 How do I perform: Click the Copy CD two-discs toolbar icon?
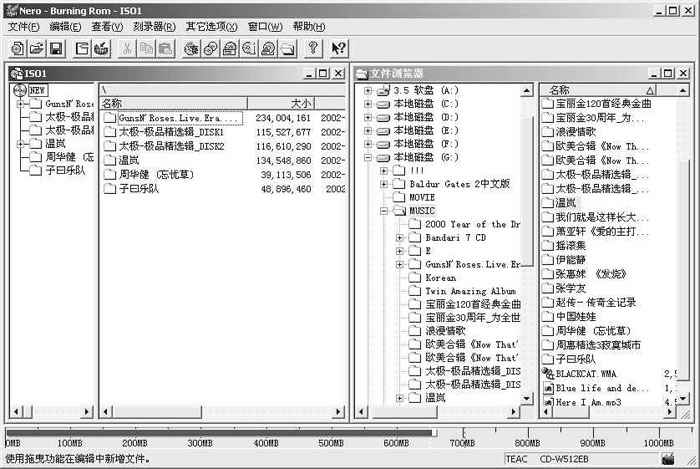[x=211, y=48]
